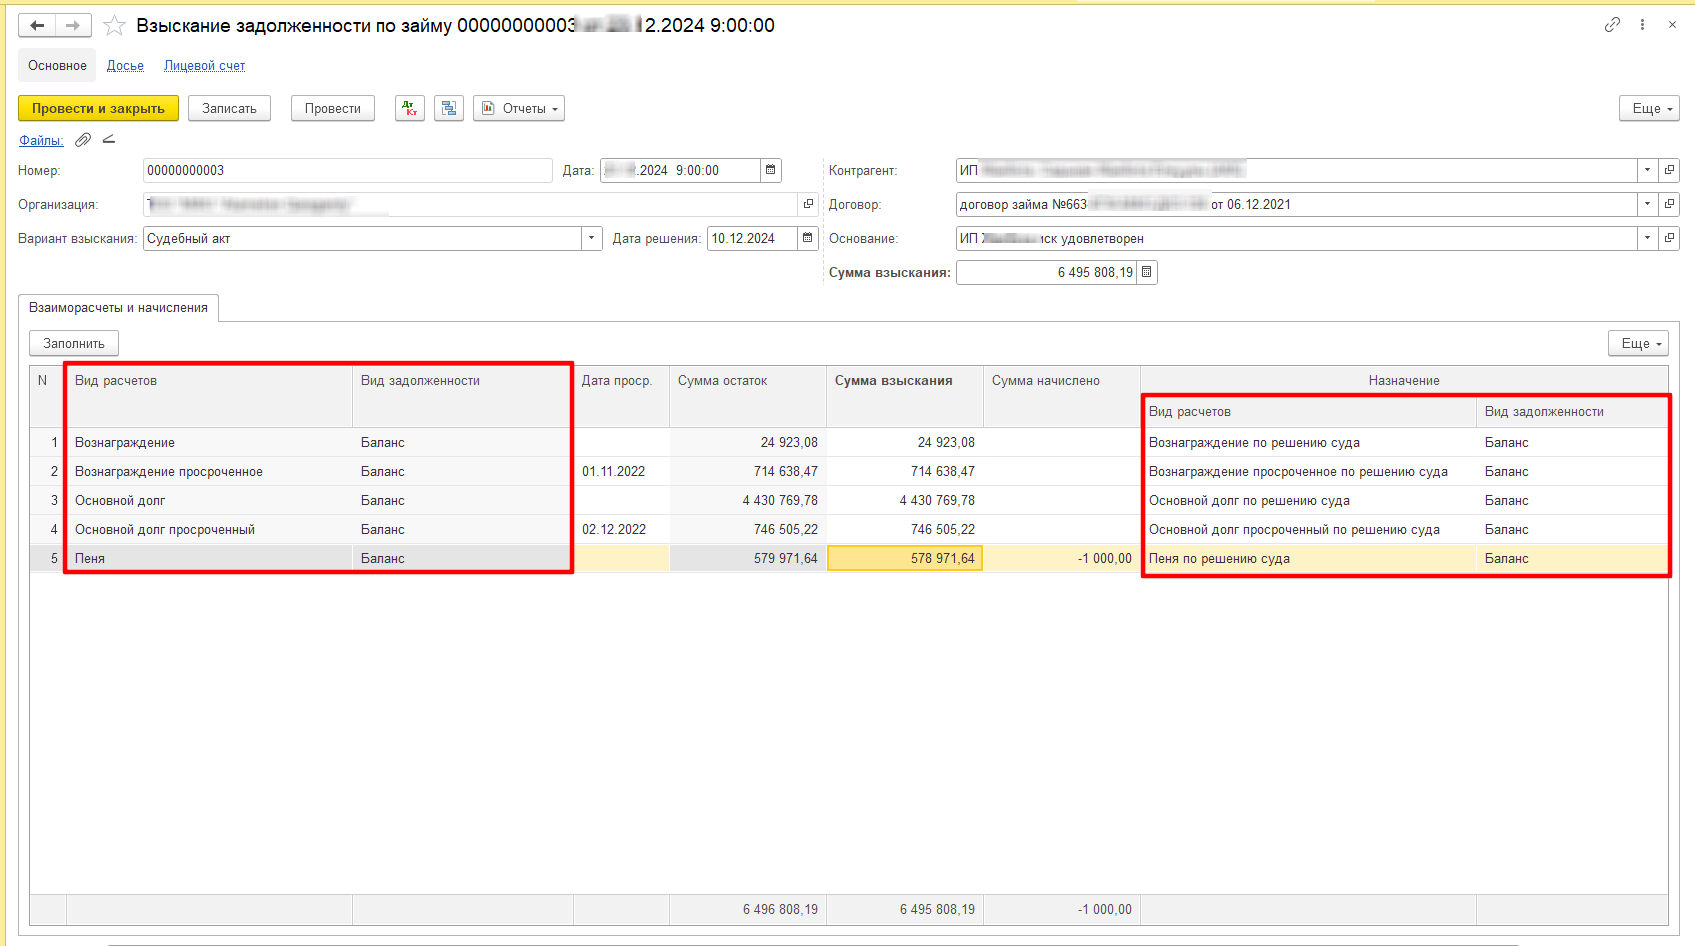Click the 578 971,64 editable cell
1695x946 pixels.
pyautogui.click(x=905, y=558)
